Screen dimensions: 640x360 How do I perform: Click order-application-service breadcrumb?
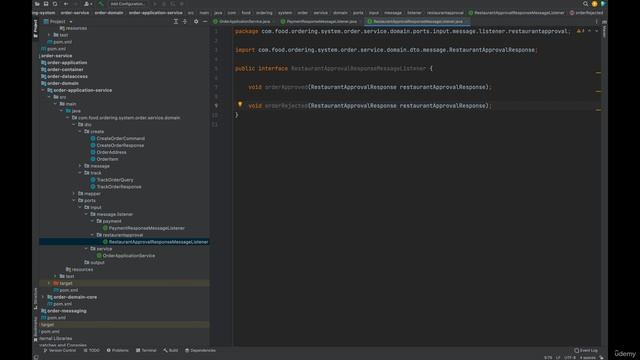(156, 13)
